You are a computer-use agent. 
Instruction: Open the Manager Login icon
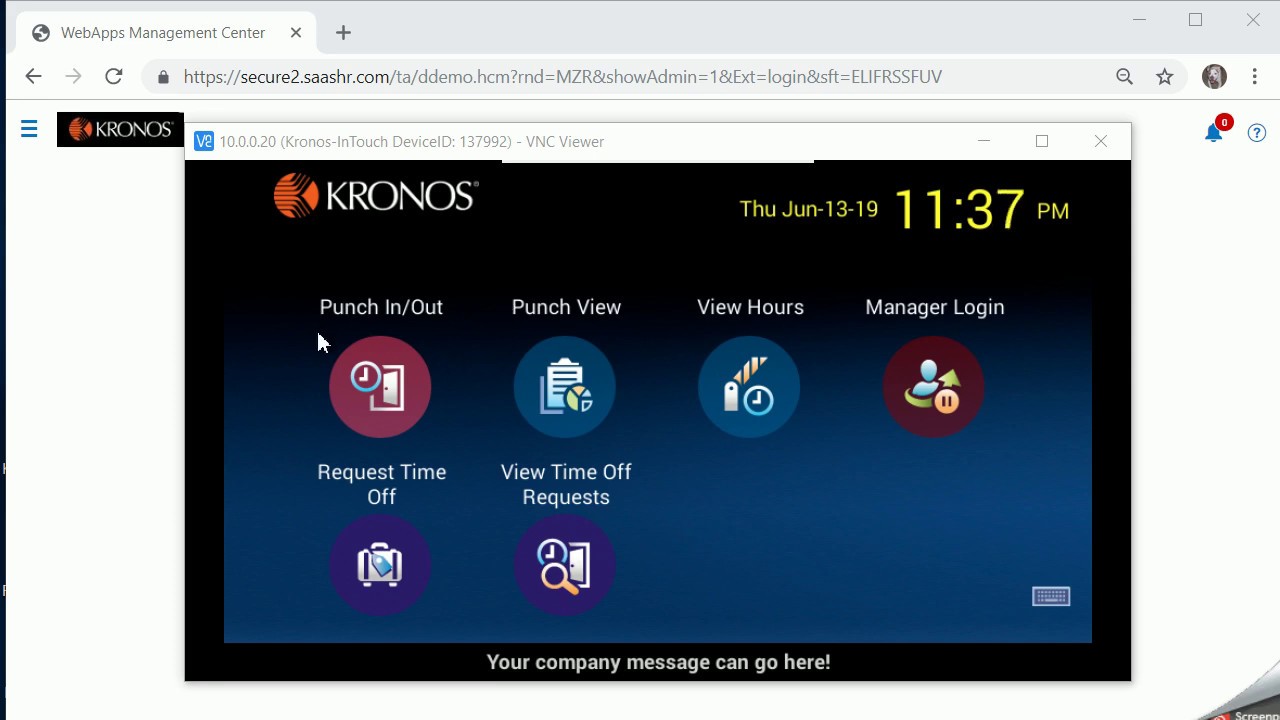point(934,387)
